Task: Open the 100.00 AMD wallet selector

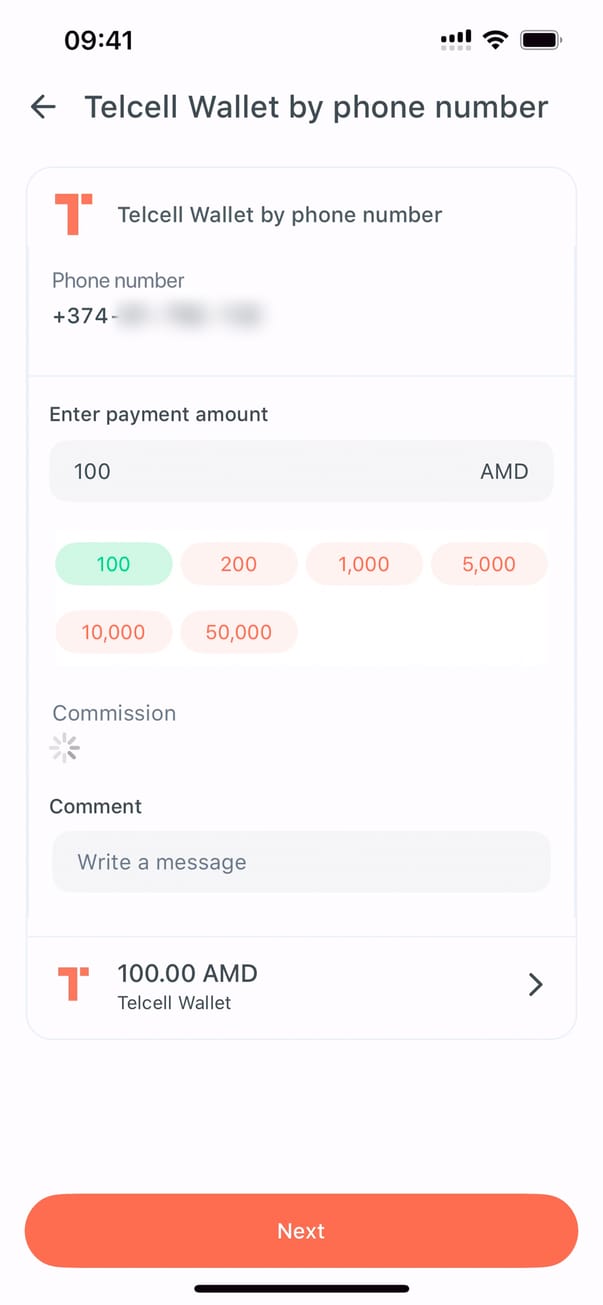Action: 300,985
